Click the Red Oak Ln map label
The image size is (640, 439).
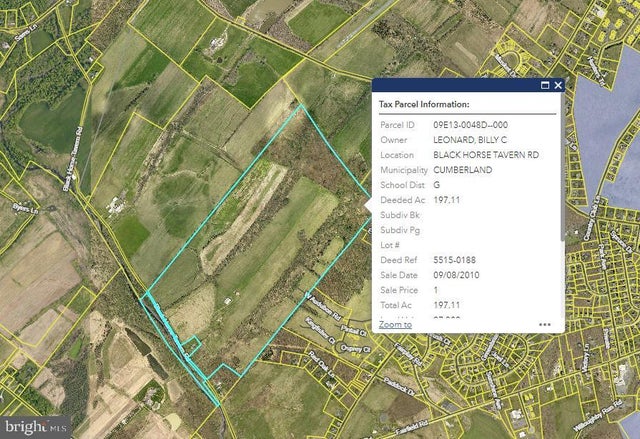click(x=322, y=364)
